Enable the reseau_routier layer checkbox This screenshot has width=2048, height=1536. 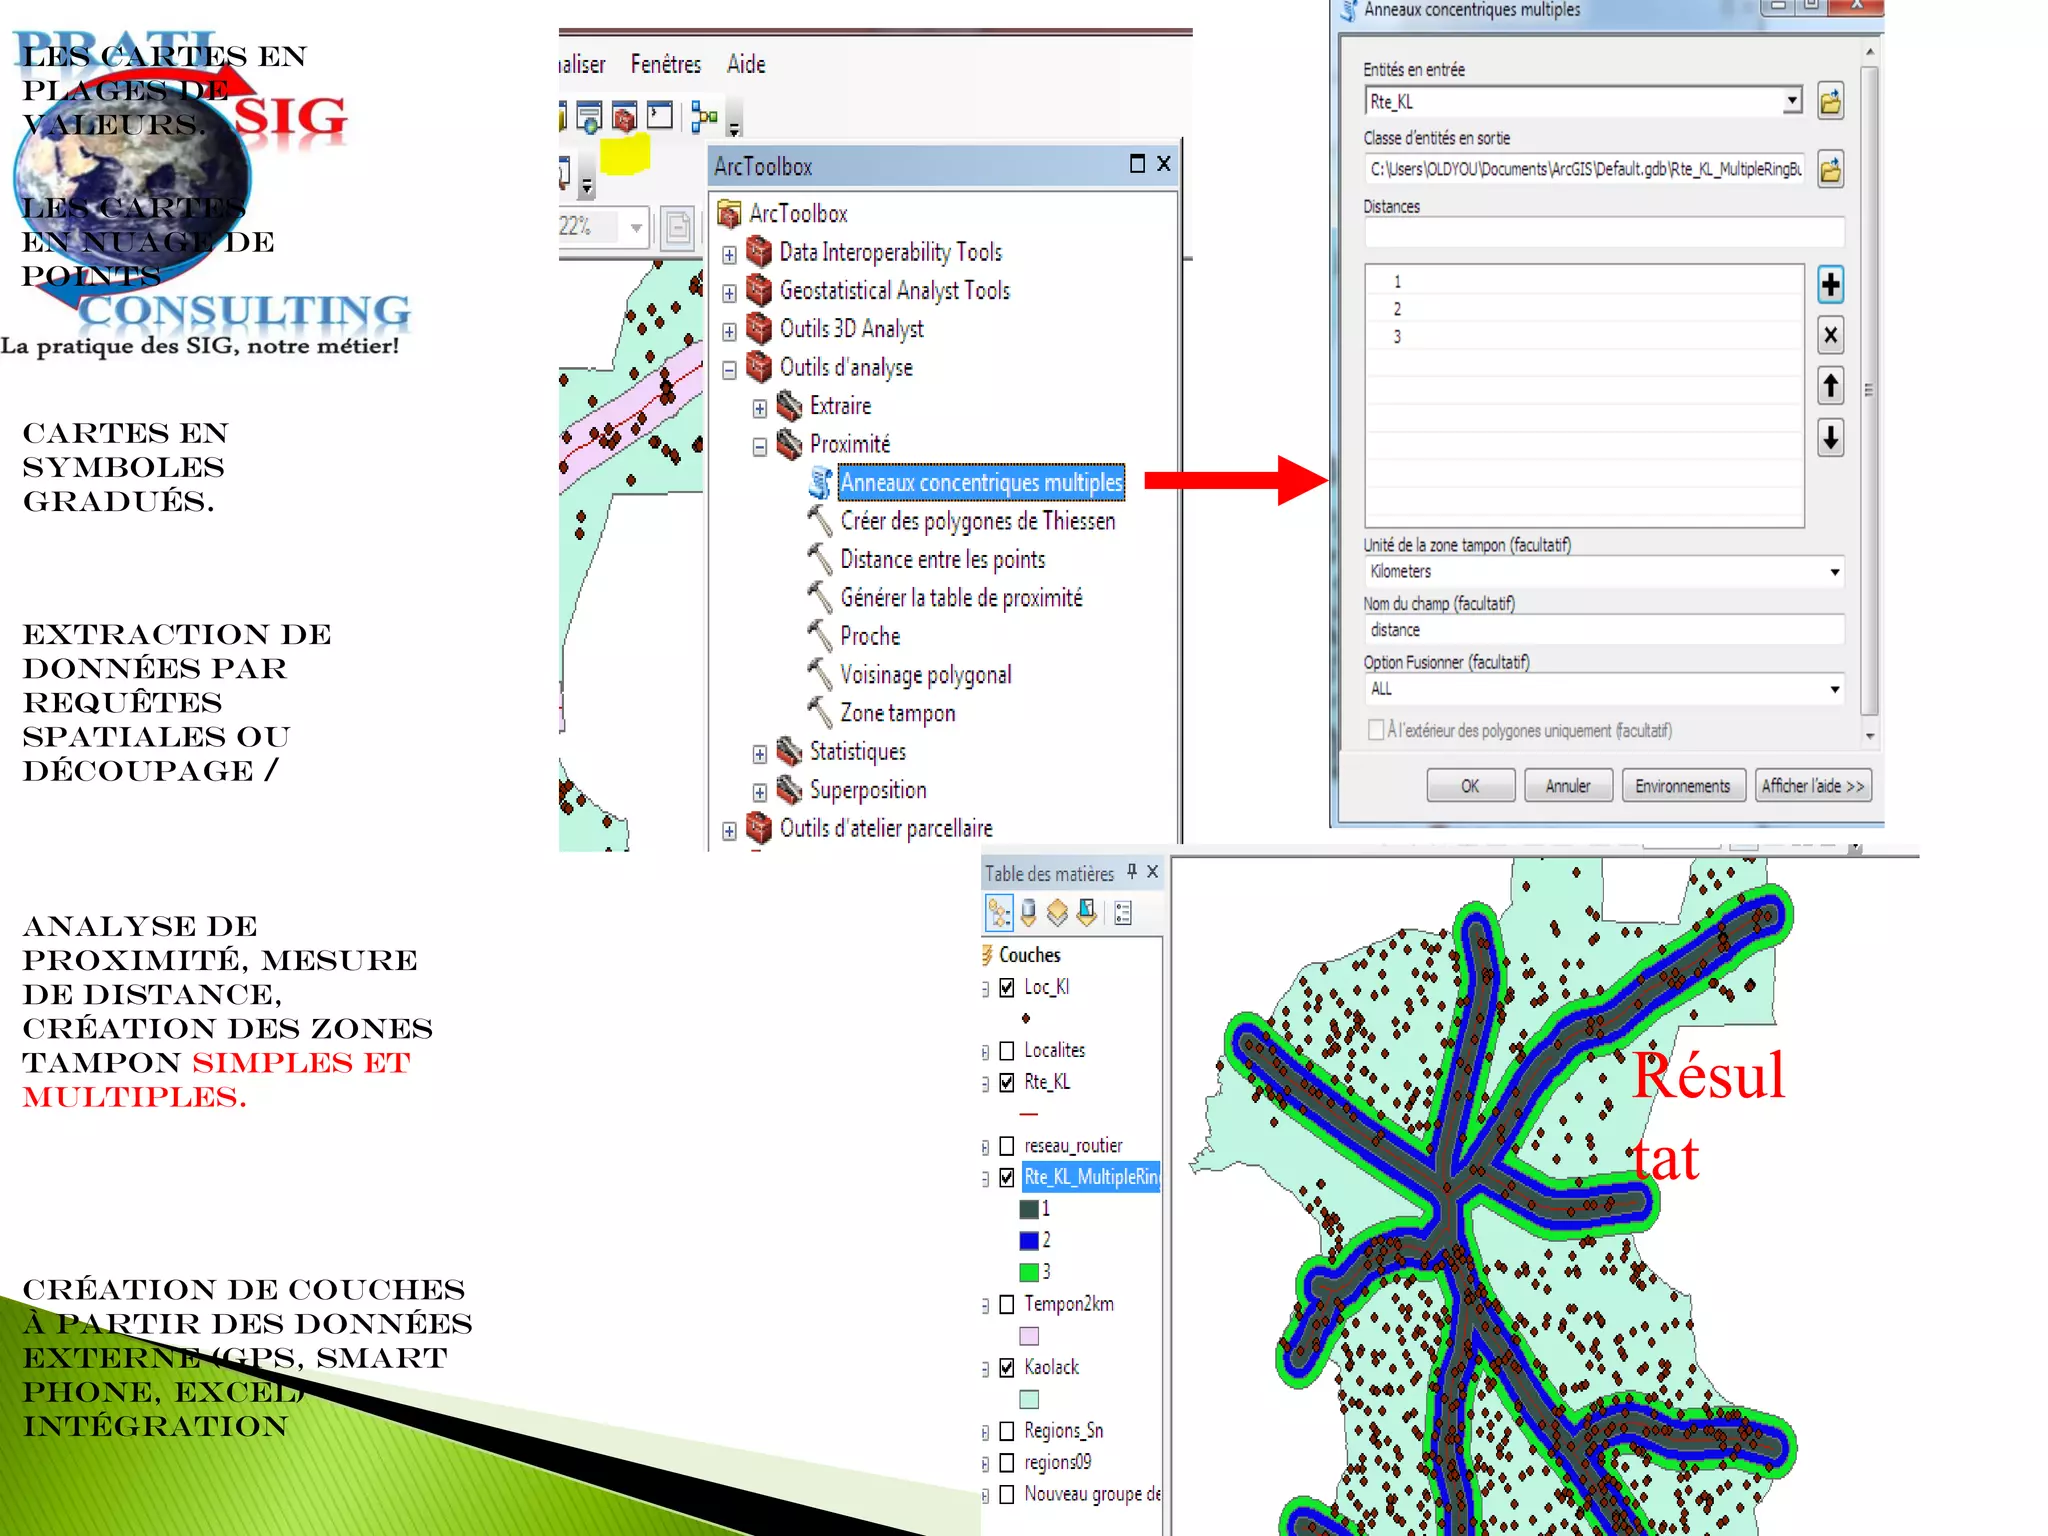pyautogui.click(x=1007, y=1146)
